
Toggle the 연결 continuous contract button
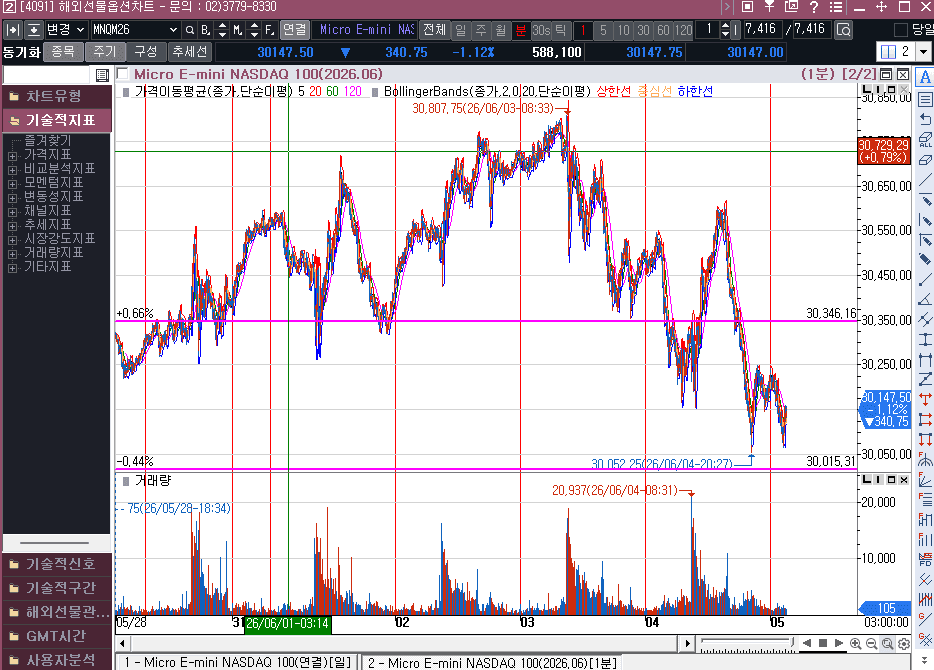[294, 30]
